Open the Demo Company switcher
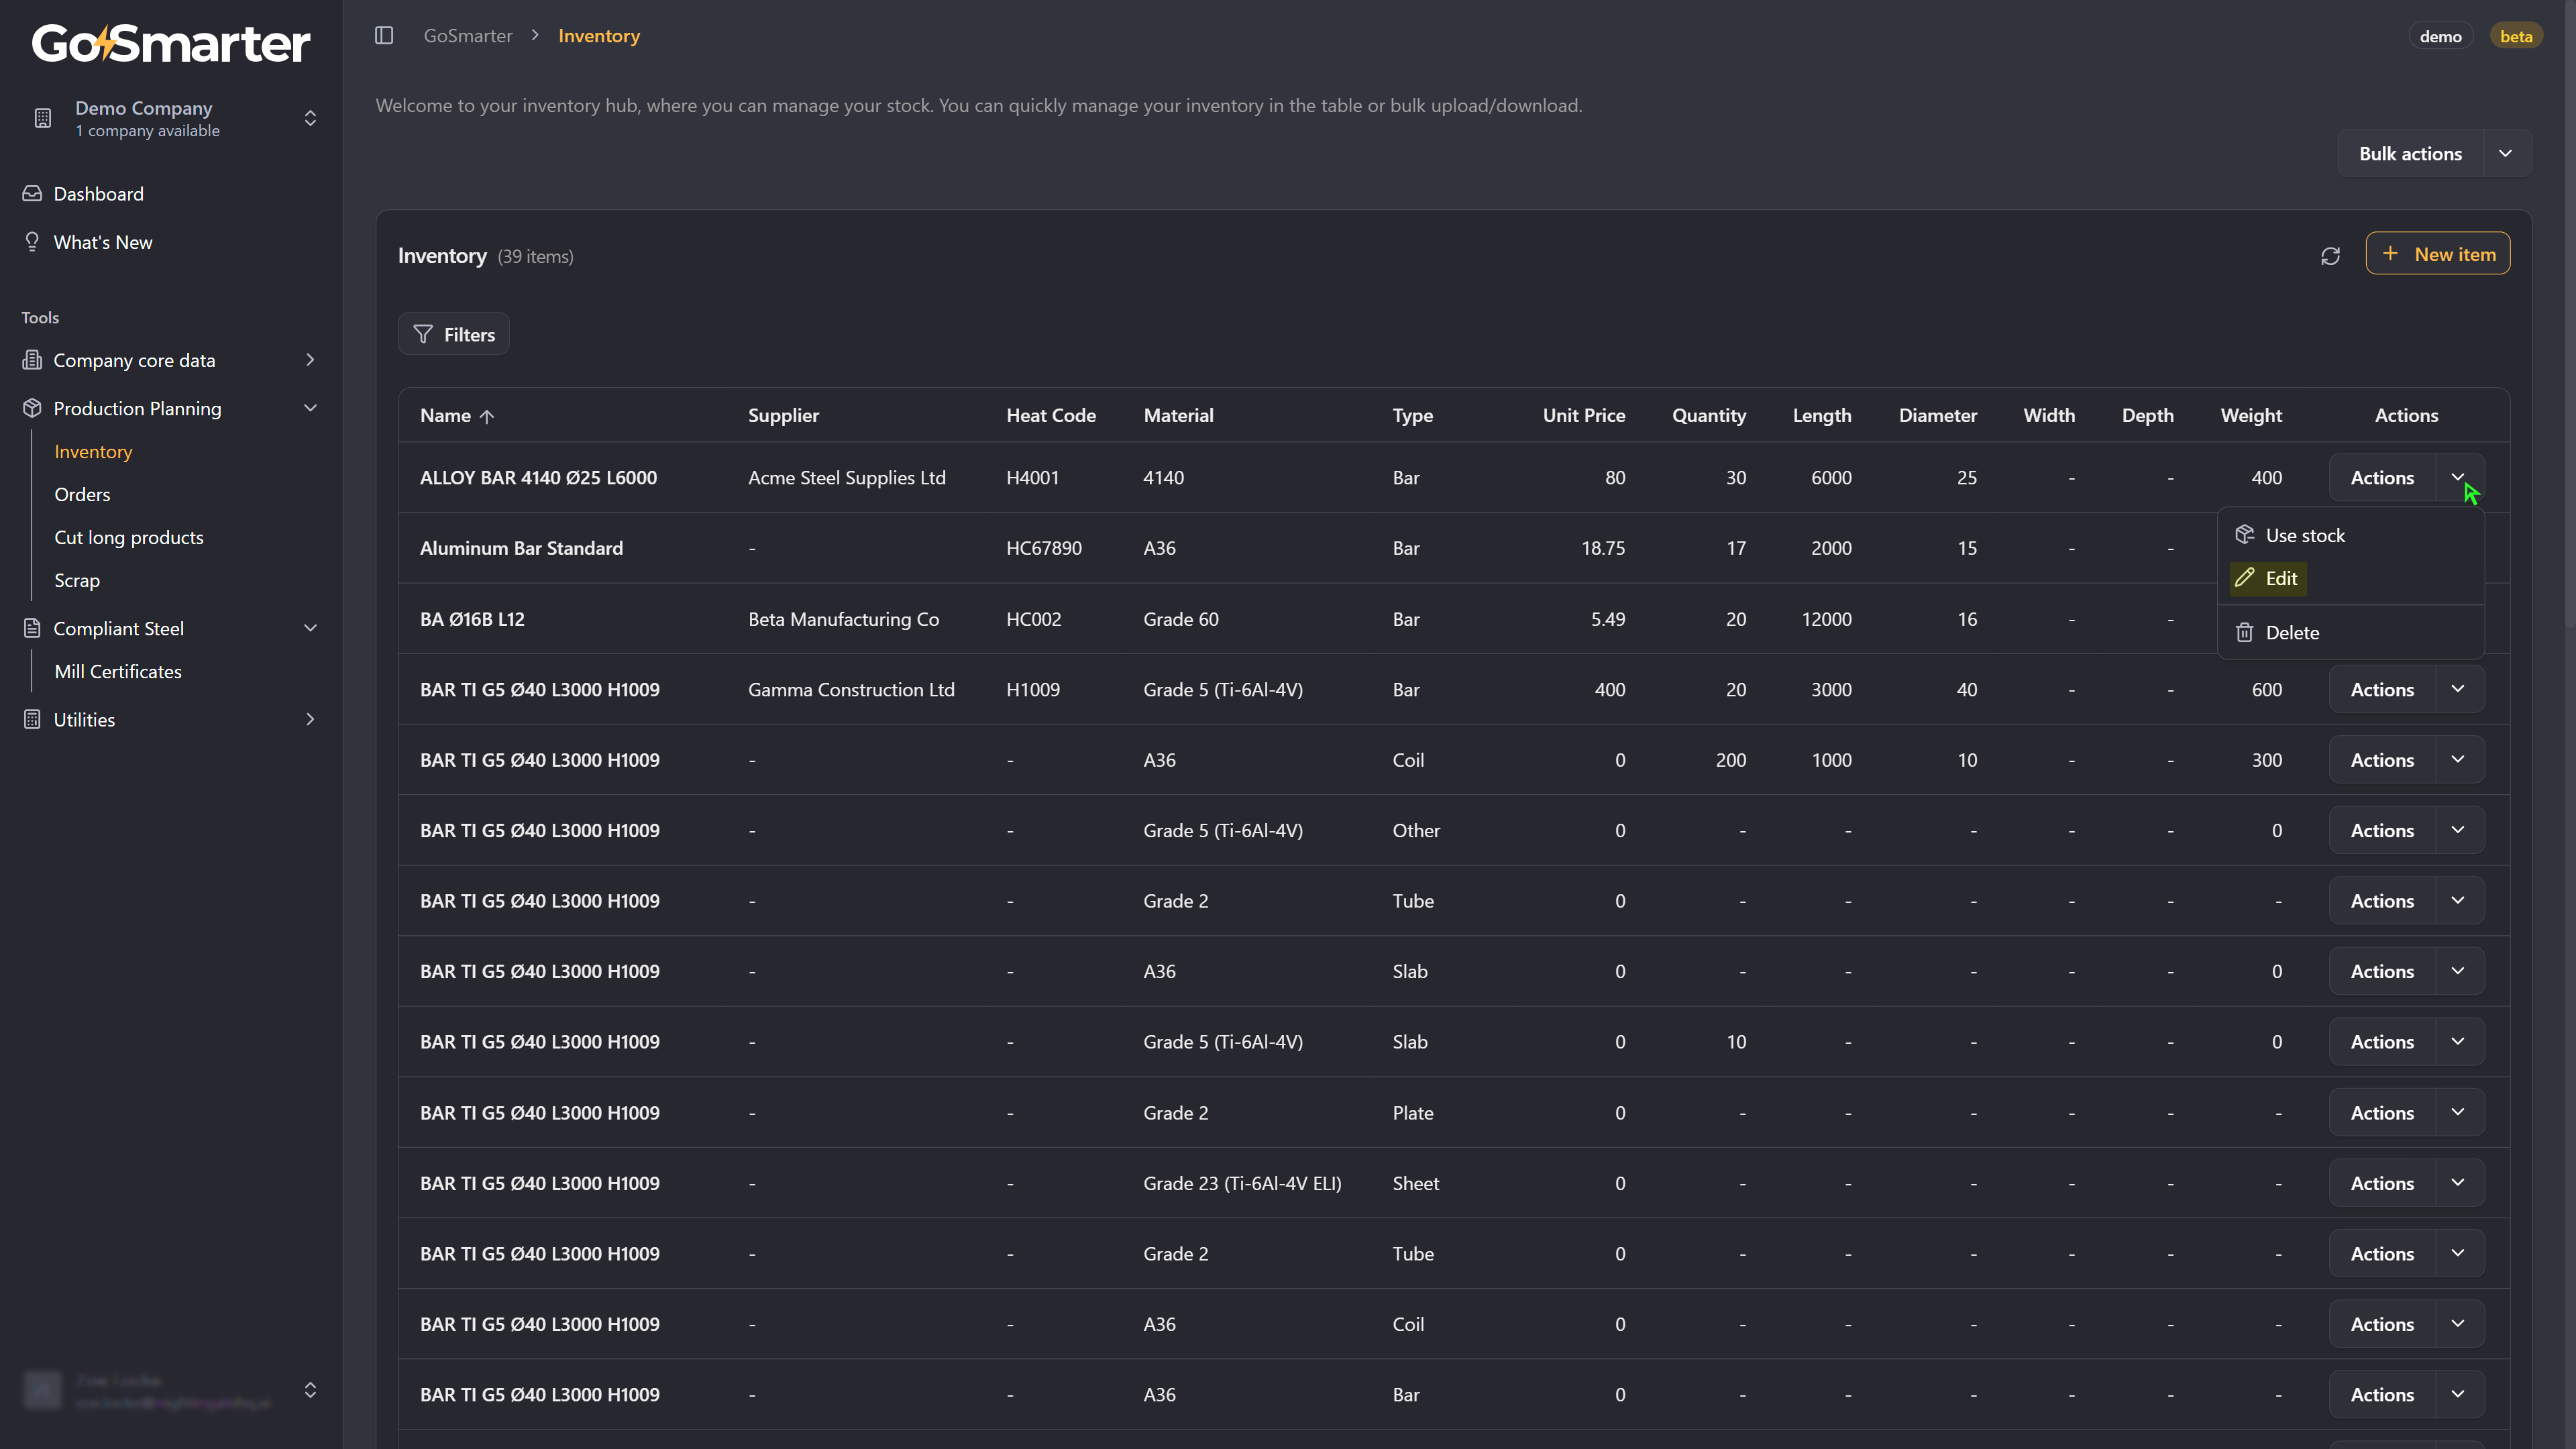The width and height of the screenshot is (2576, 1449). (x=310, y=118)
